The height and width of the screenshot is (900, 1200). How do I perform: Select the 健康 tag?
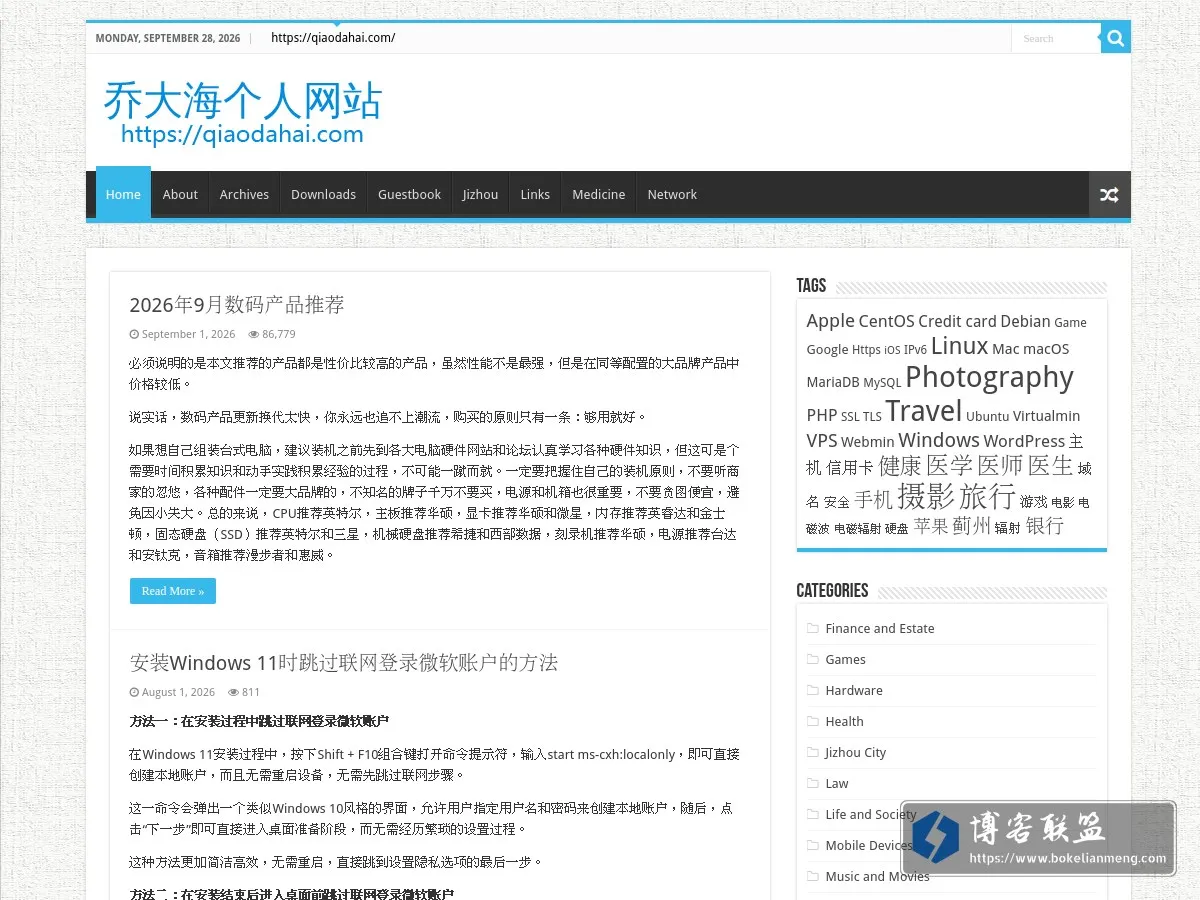point(900,466)
